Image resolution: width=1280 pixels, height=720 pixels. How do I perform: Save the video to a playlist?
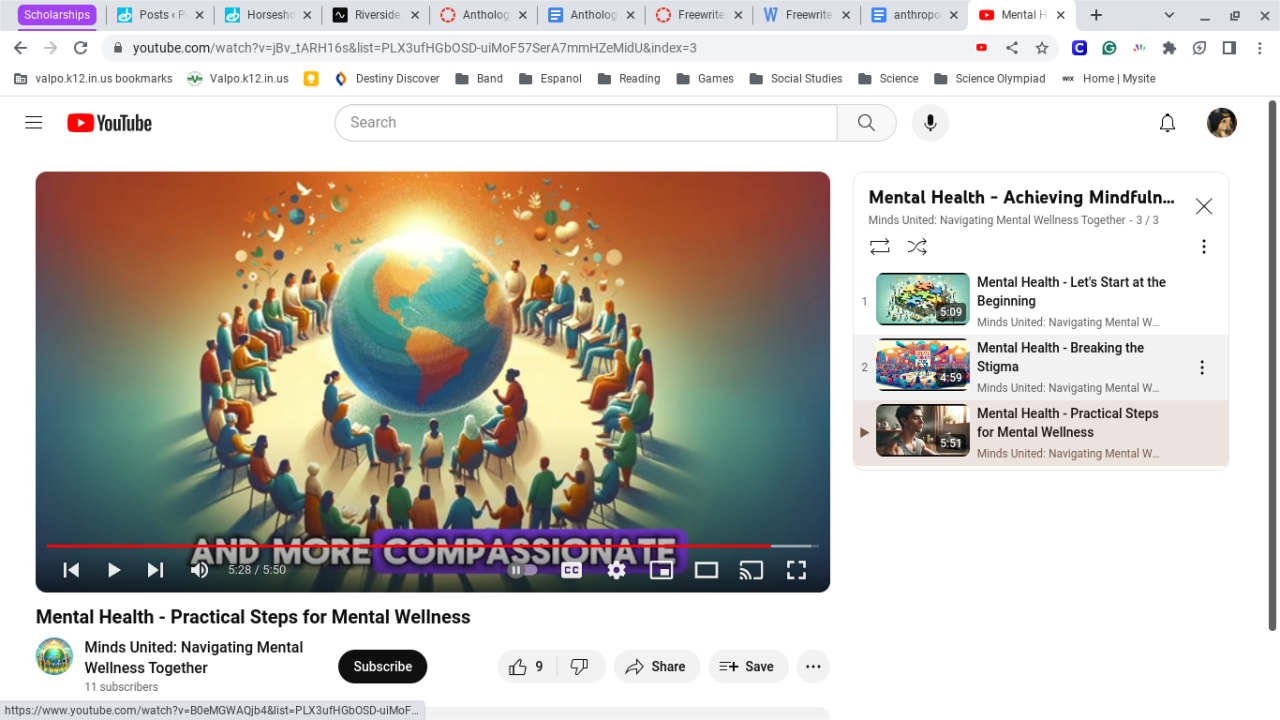(x=748, y=667)
